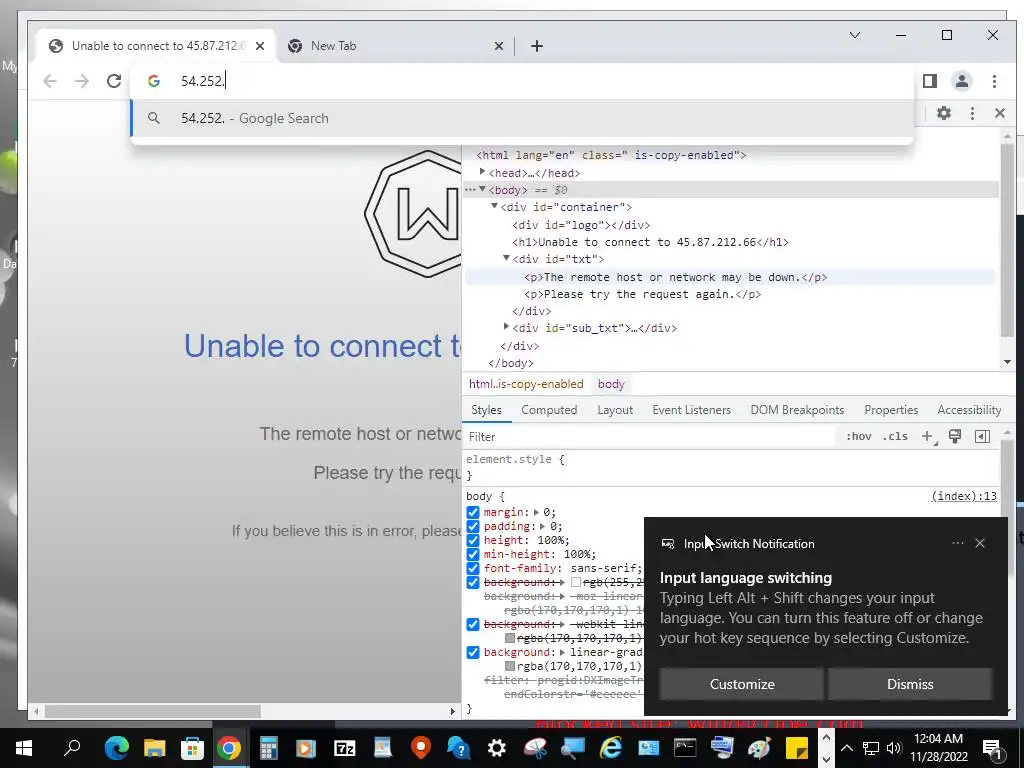Screen dimensions: 1024x768
Task: Open notification options ellipsis
Action: coord(958,543)
